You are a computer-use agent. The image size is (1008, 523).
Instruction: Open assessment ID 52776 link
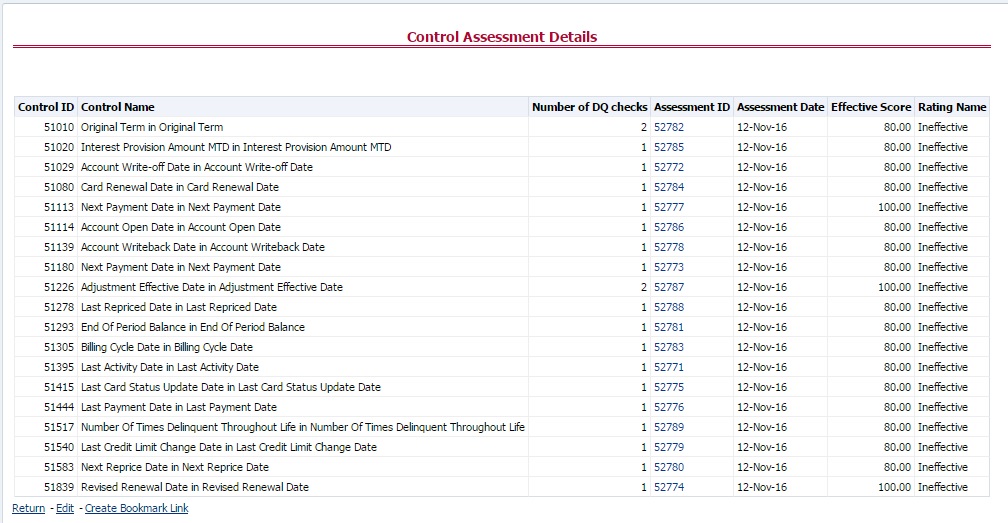669,407
